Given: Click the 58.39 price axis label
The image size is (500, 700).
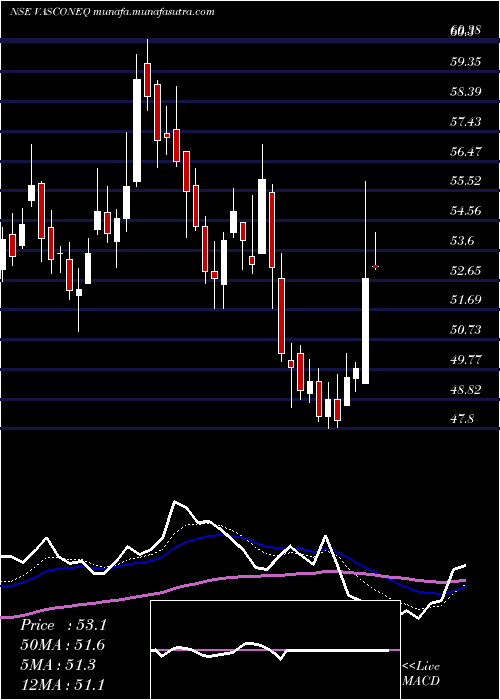Looking at the screenshot, I should (x=466, y=92).
